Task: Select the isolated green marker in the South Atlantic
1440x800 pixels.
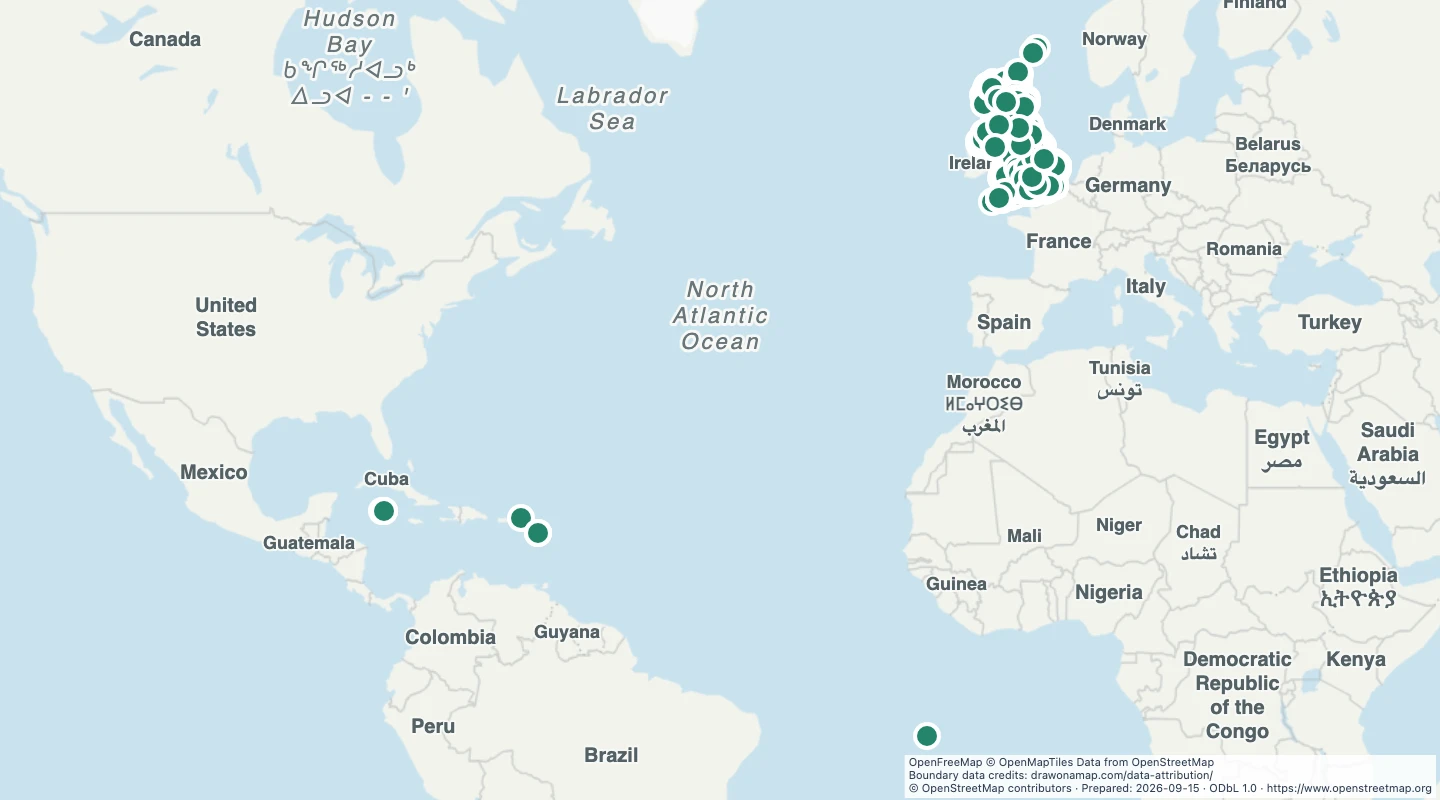Action: [927, 736]
